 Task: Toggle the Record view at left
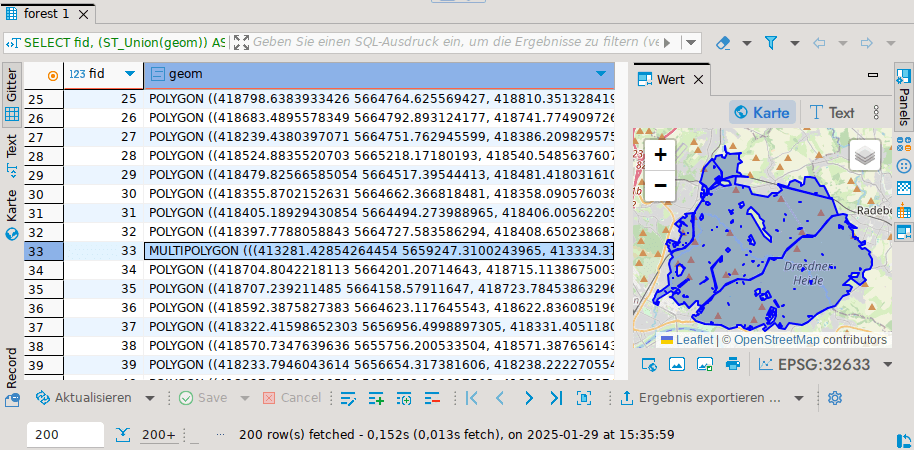(x=12, y=377)
